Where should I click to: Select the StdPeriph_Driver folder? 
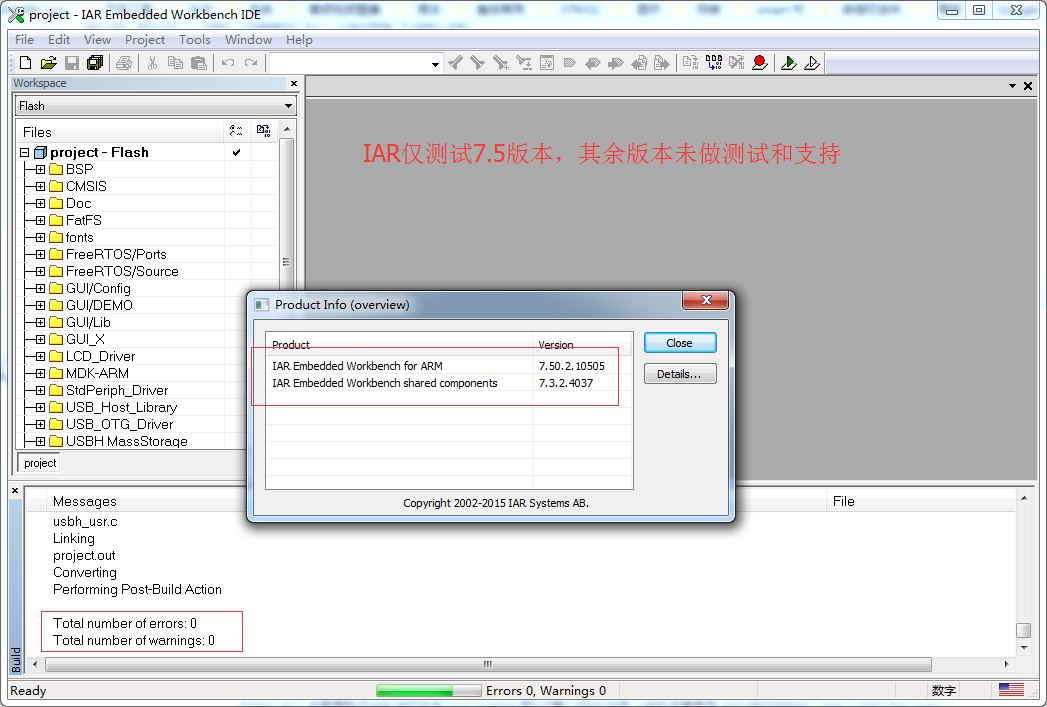pyautogui.click(x=117, y=391)
